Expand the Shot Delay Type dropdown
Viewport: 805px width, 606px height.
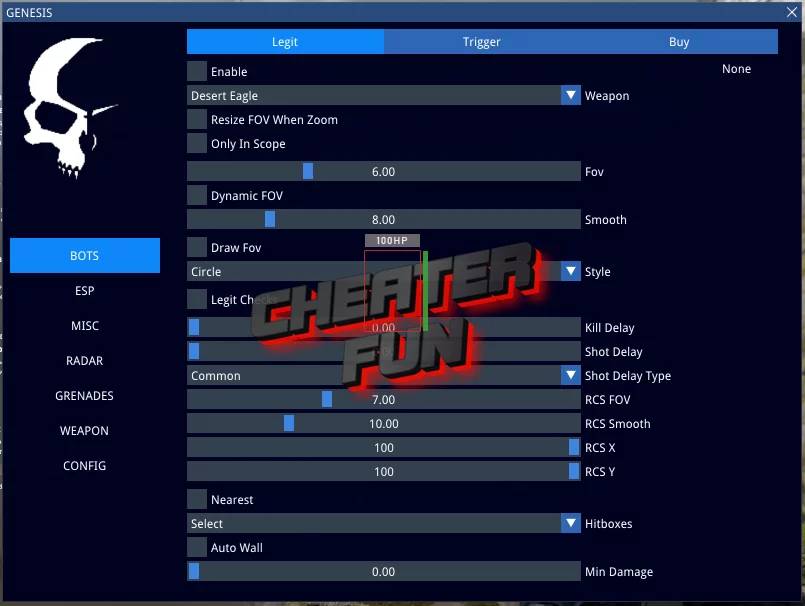tap(570, 375)
